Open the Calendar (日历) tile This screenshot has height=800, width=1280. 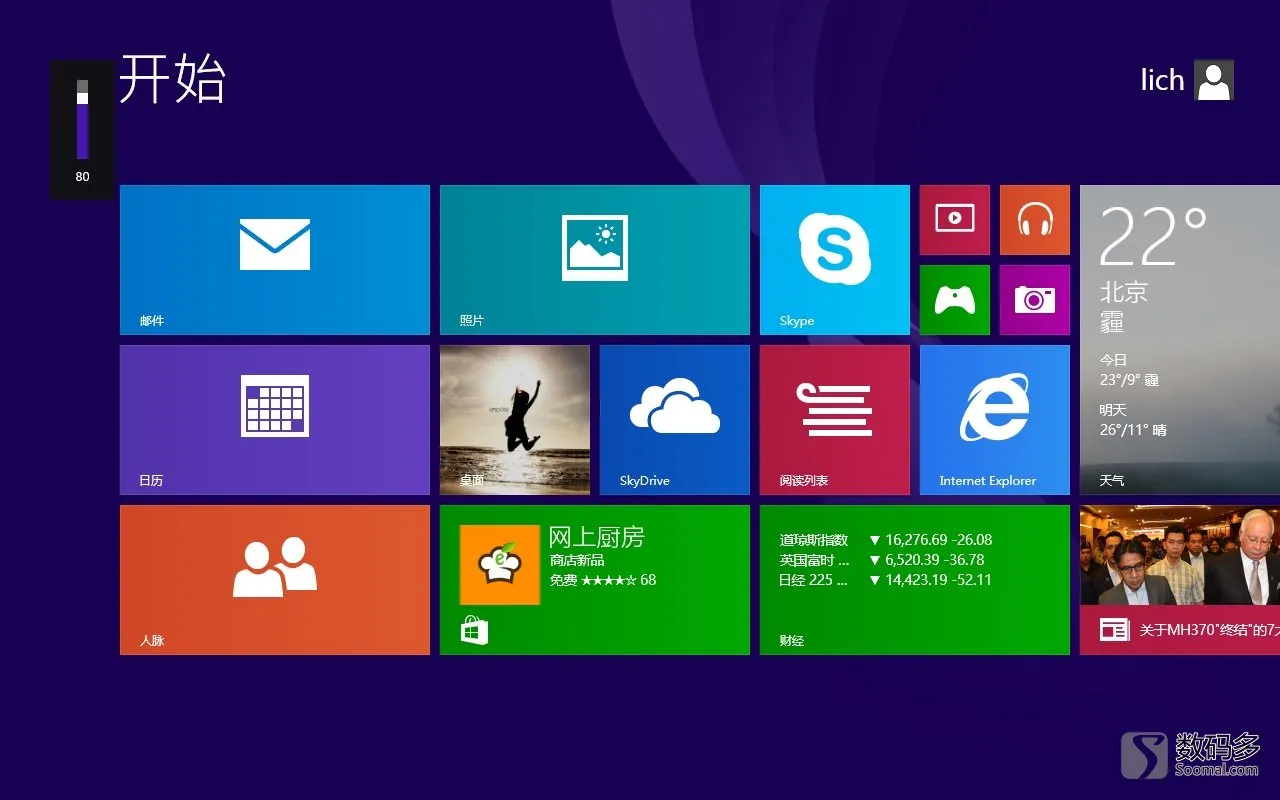275,420
